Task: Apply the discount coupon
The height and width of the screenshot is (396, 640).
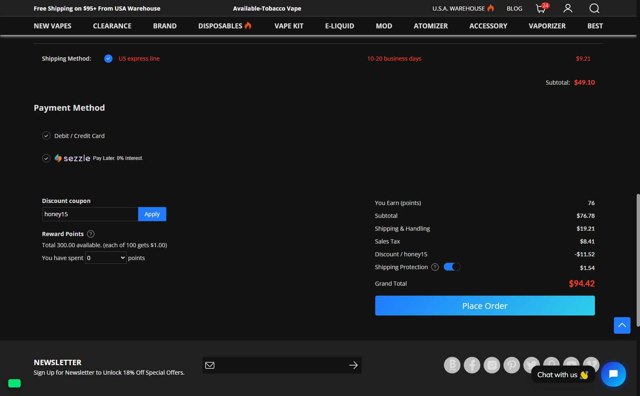Action: (152, 214)
